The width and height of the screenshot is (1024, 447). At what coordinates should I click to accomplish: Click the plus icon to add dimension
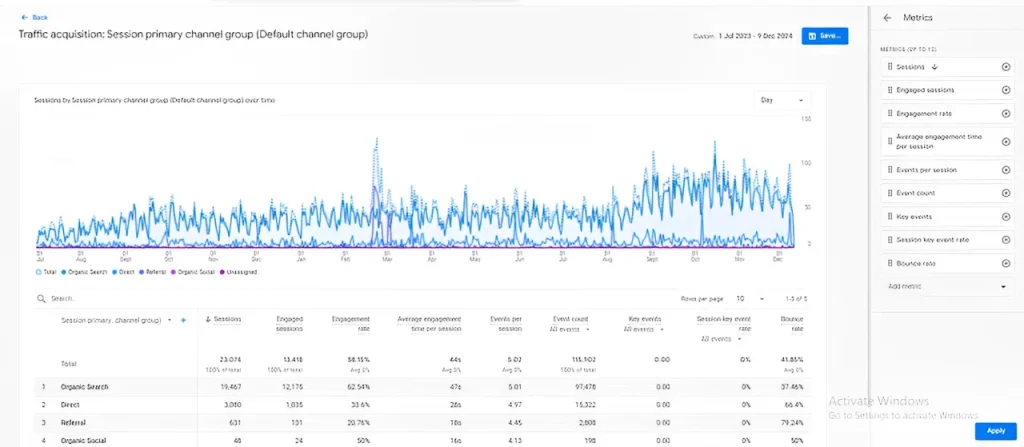pos(183,320)
